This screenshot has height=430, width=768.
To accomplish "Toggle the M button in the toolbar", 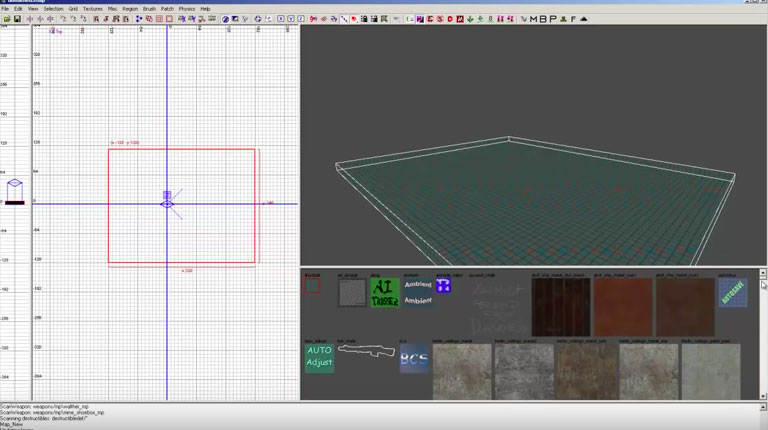I will pos(533,18).
